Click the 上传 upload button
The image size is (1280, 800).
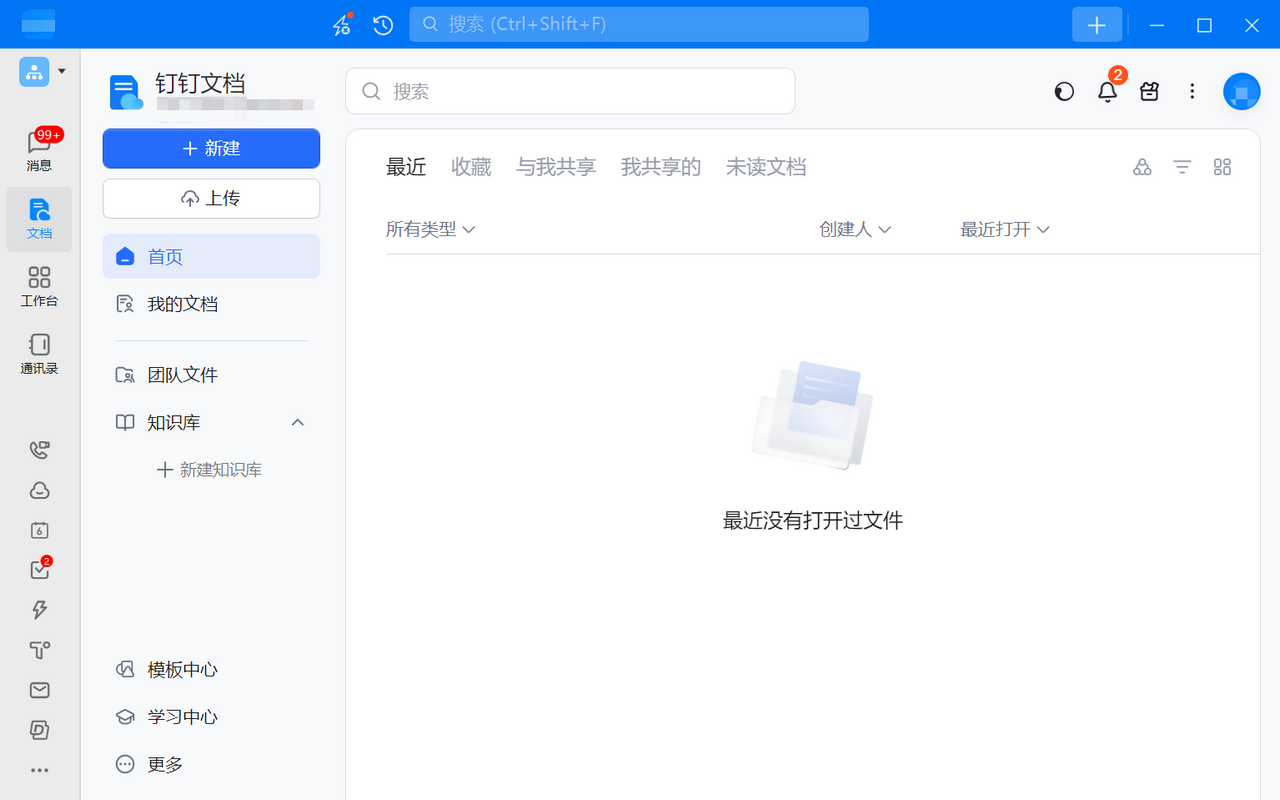click(211, 198)
